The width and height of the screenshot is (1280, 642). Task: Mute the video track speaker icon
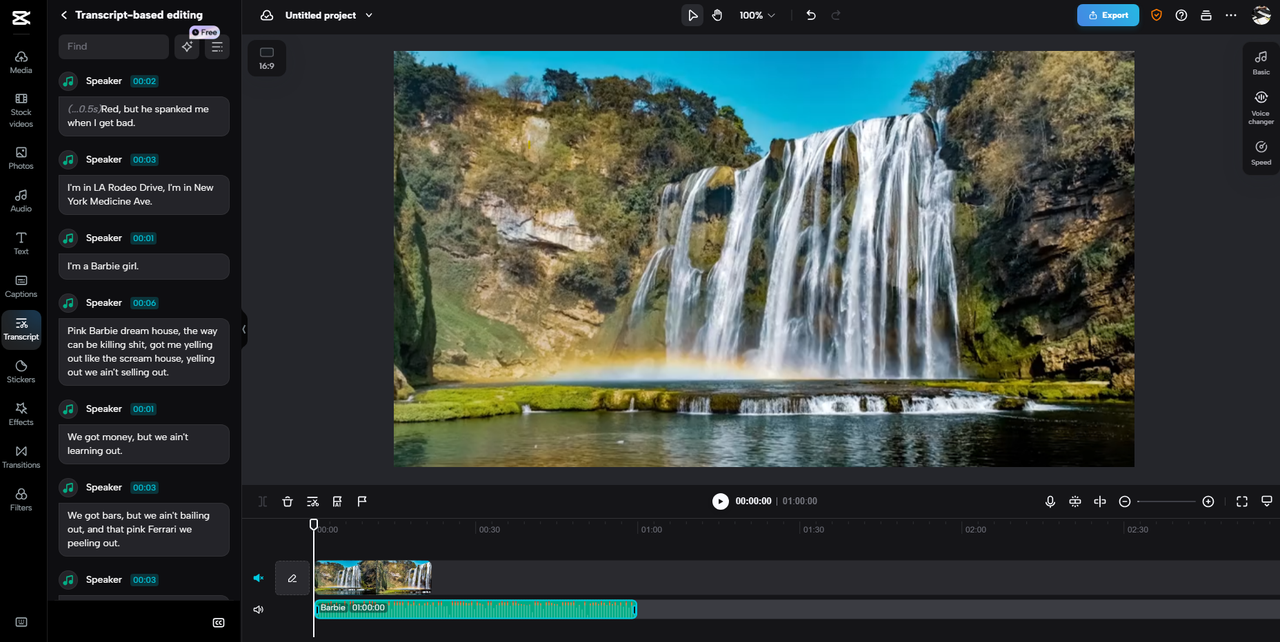(x=258, y=577)
